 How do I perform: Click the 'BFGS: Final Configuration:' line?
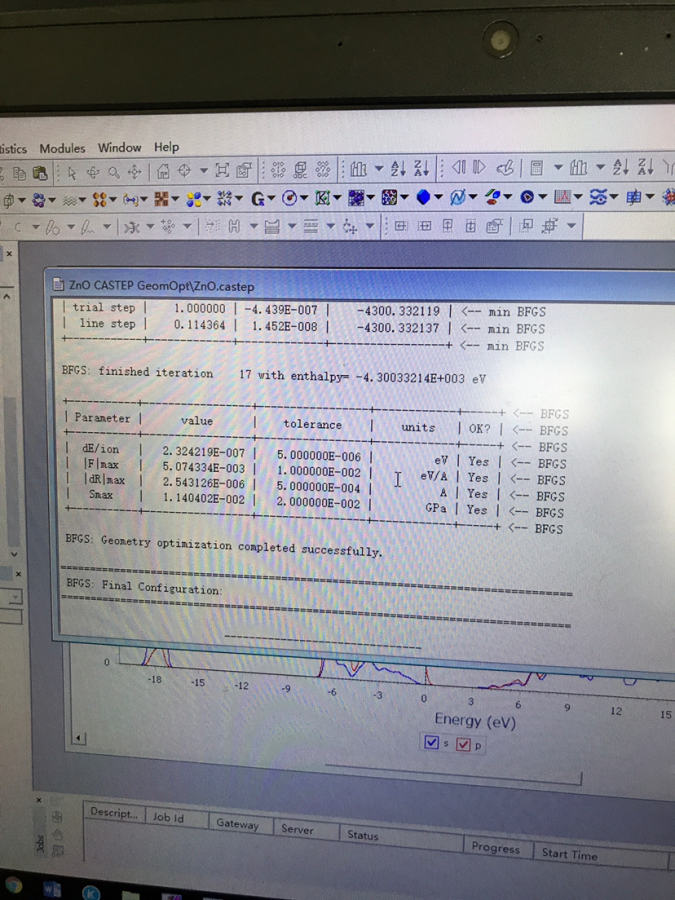[x=143, y=587]
